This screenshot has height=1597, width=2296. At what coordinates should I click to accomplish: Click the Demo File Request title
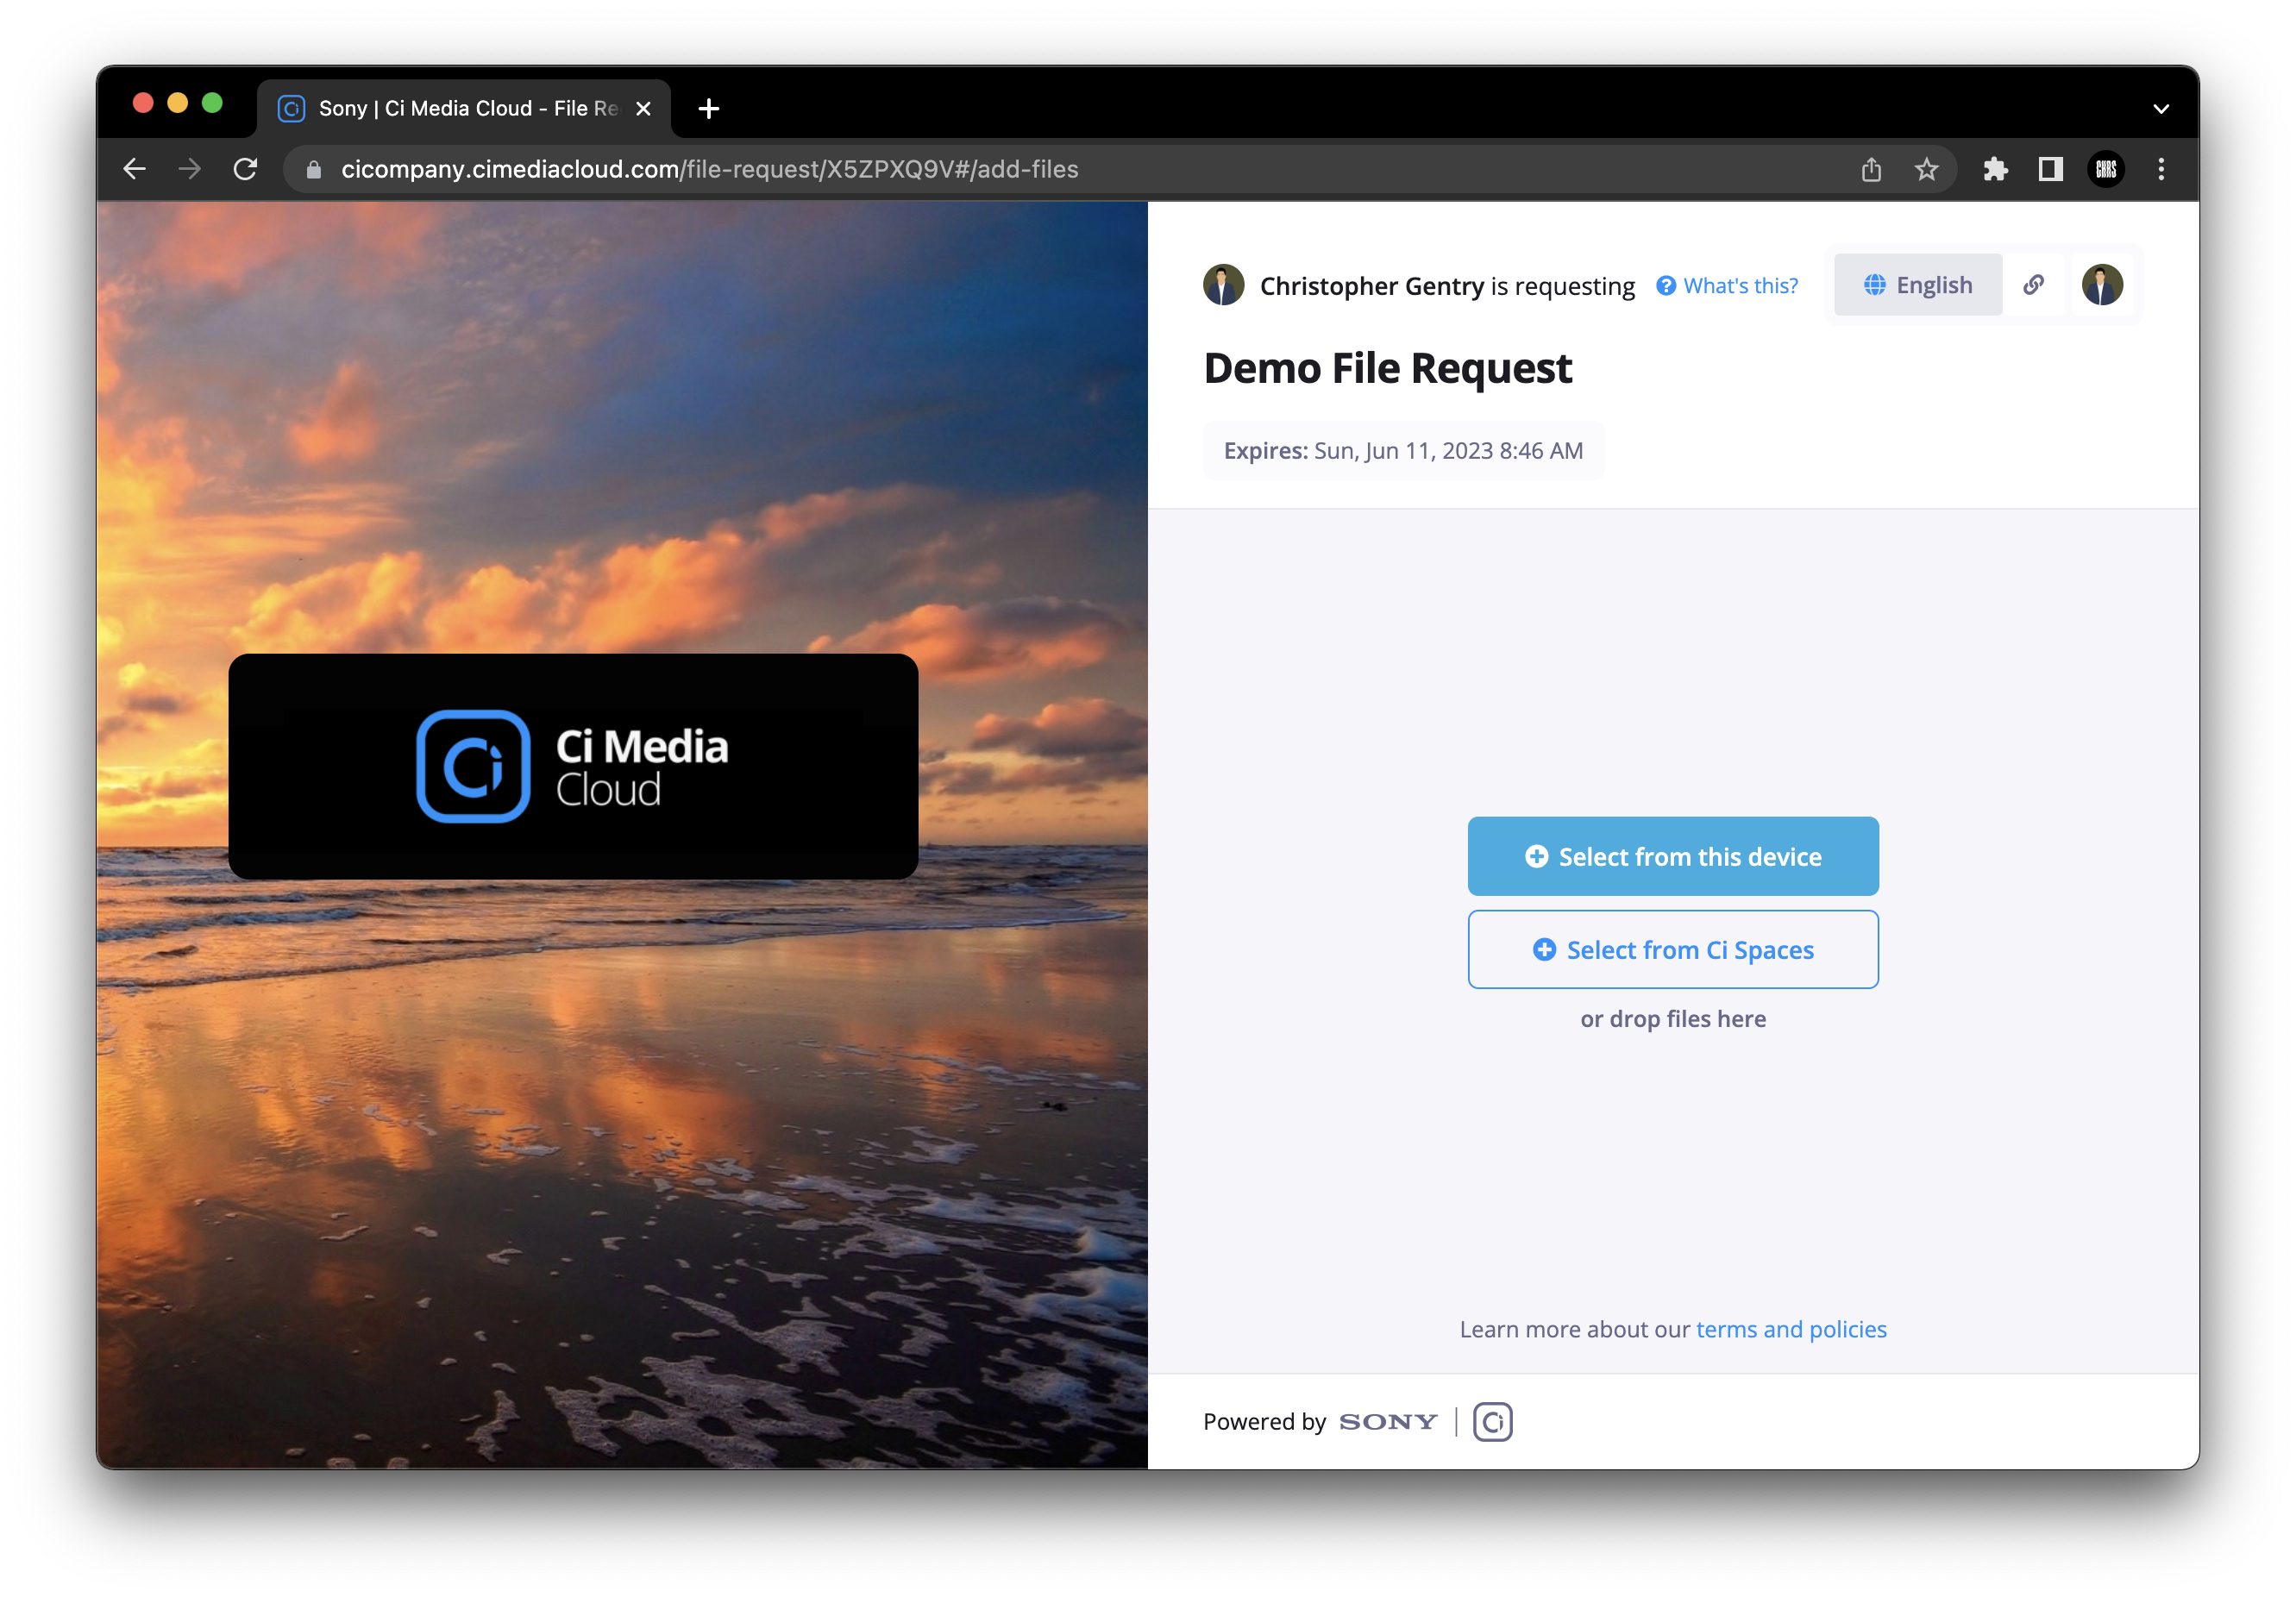1388,368
